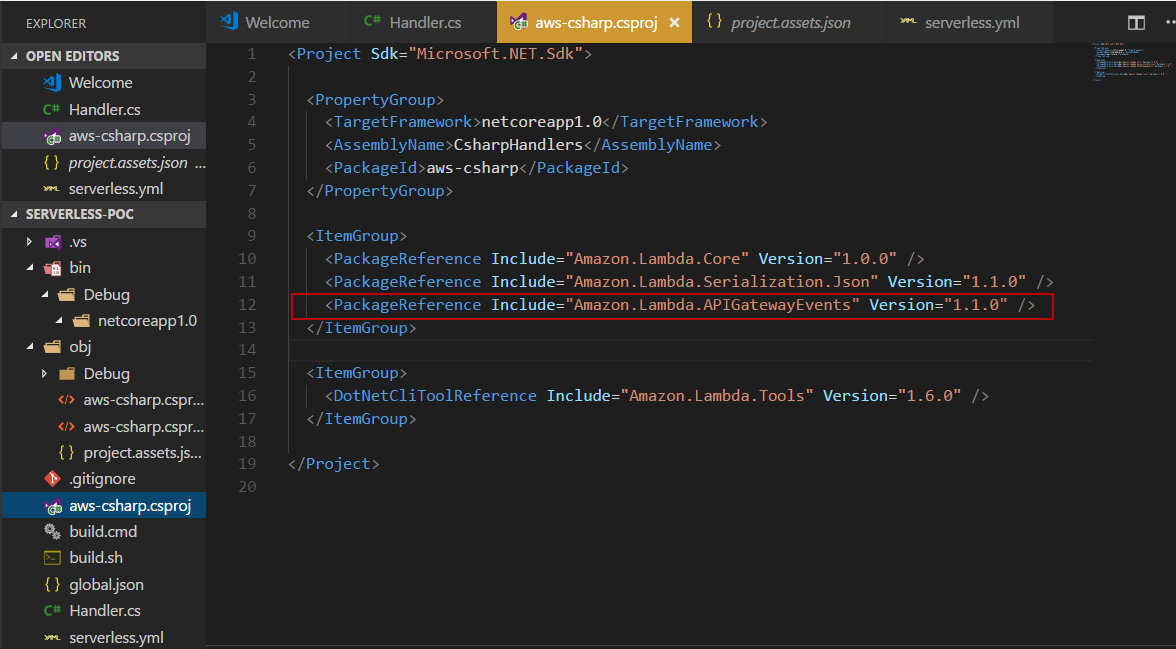The width and height of the screenshot is (1176, 649).
Task: Click the terminal icon beside build.sh
Action: (x=53, y=557)
